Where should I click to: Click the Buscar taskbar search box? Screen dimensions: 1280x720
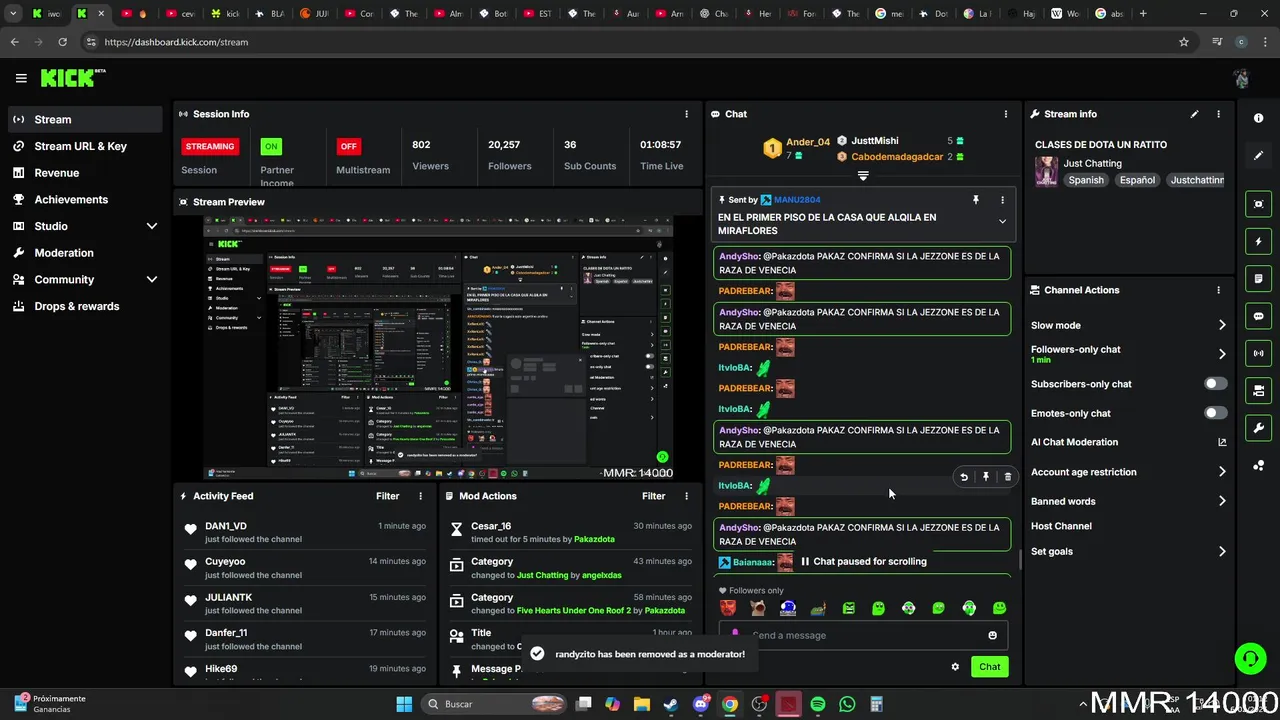point(494,704)
